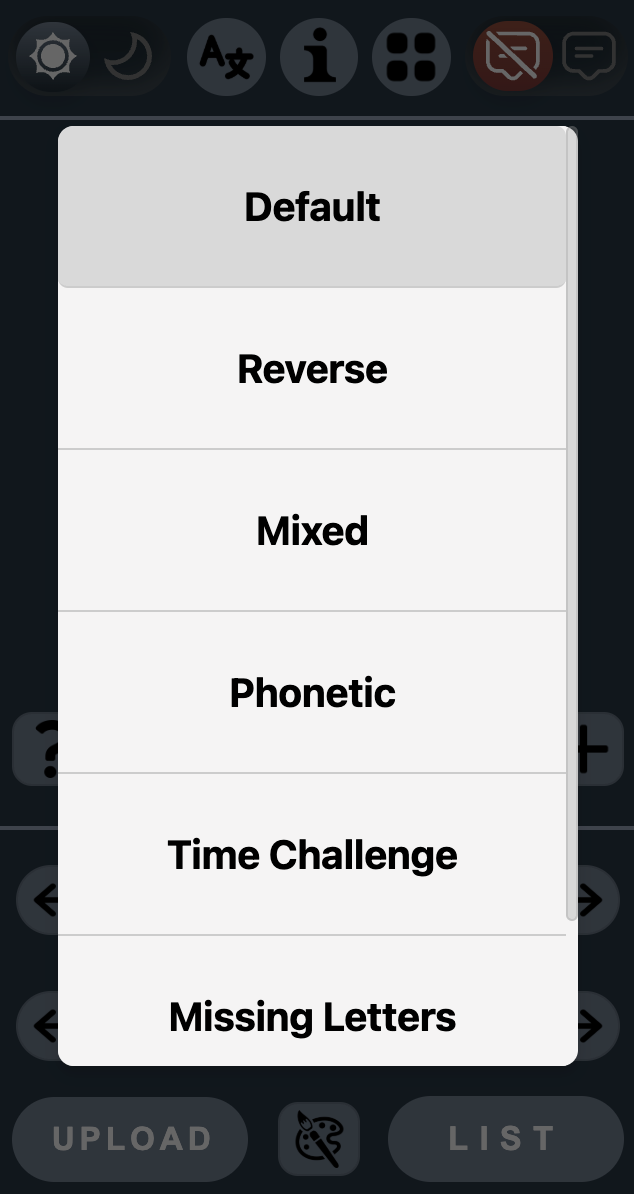
Task: Open the language translation icon
Action: [226, 57]
